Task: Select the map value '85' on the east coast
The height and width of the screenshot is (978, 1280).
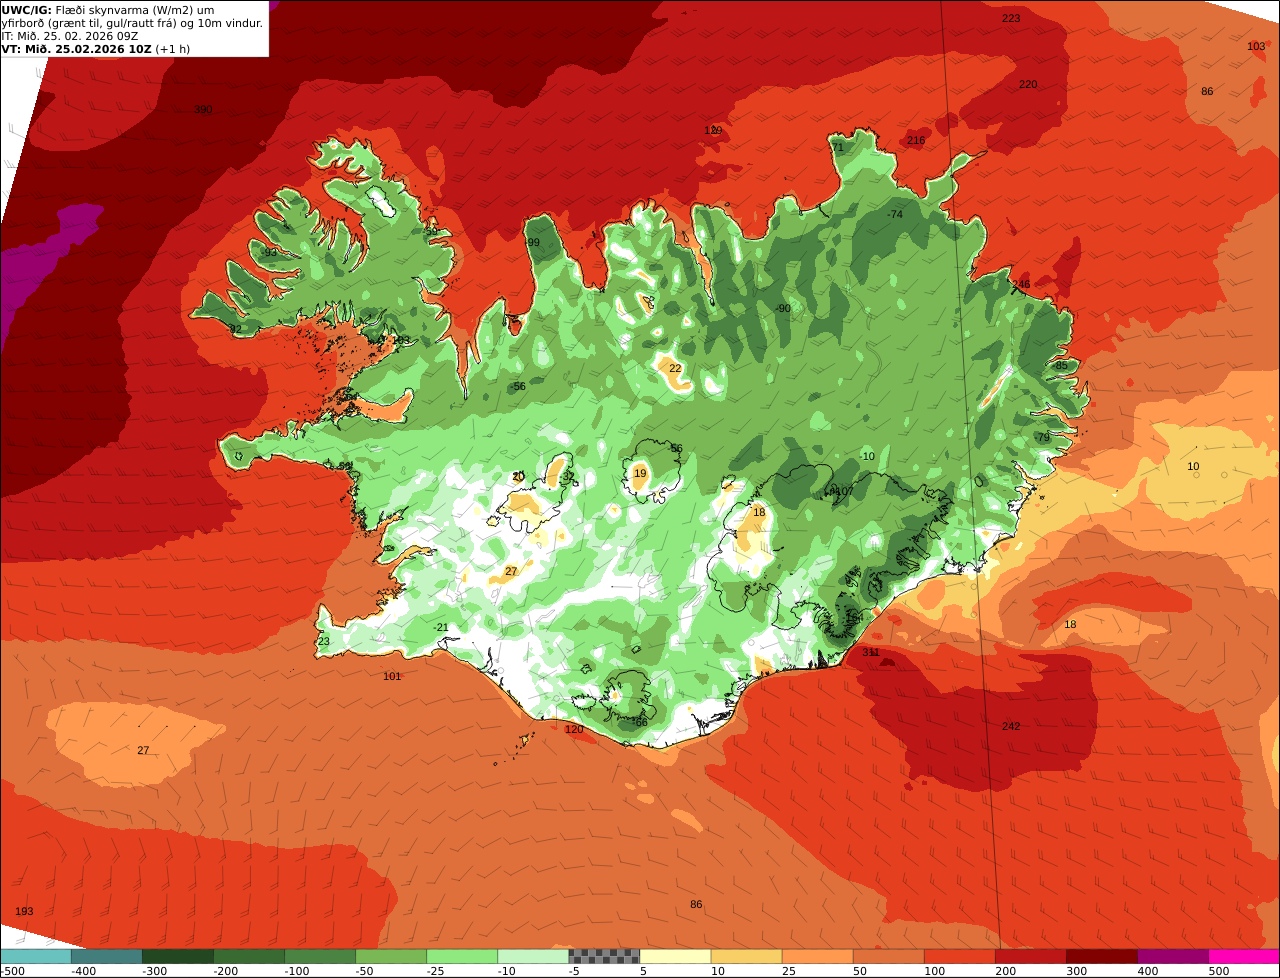Action: click(x=1061, y=365)
